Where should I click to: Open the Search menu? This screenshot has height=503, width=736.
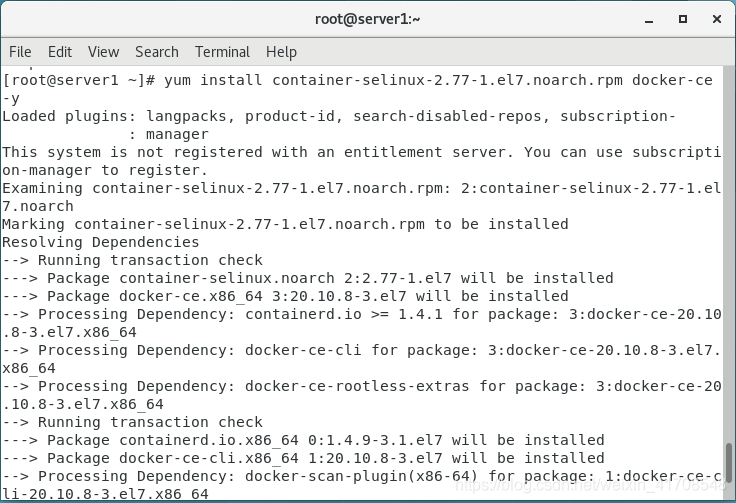click(x=157, y=52)
